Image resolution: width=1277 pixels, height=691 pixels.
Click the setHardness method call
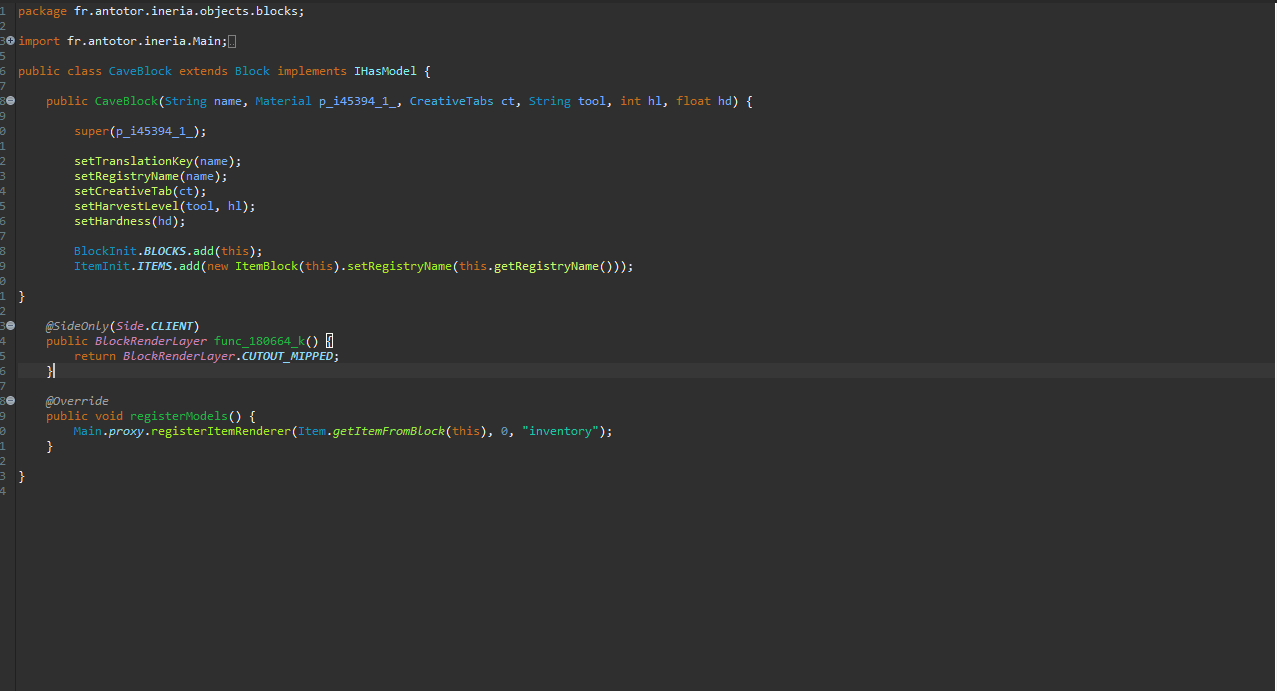[x=112, y=221]
